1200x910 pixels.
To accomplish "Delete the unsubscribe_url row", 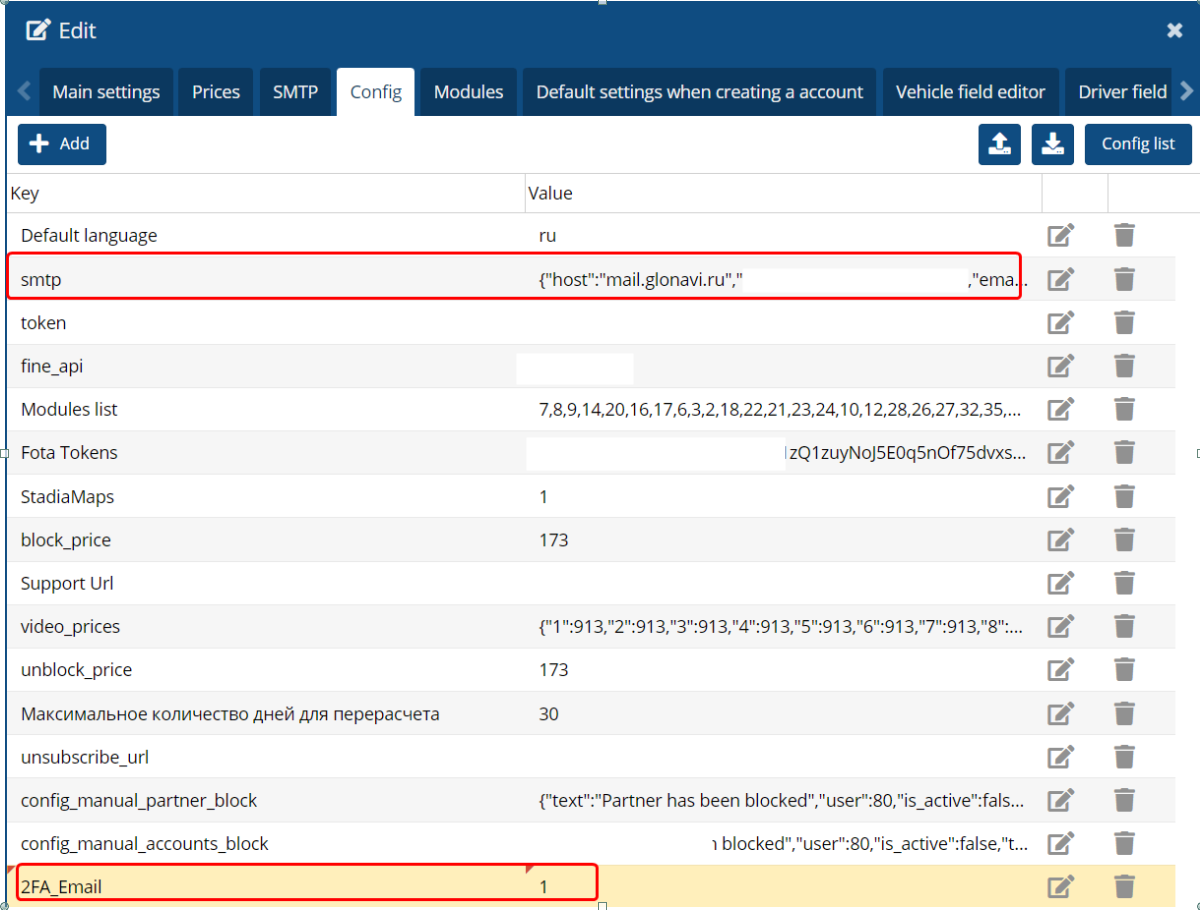I will pyautogui.click(x=1124, y=757).
